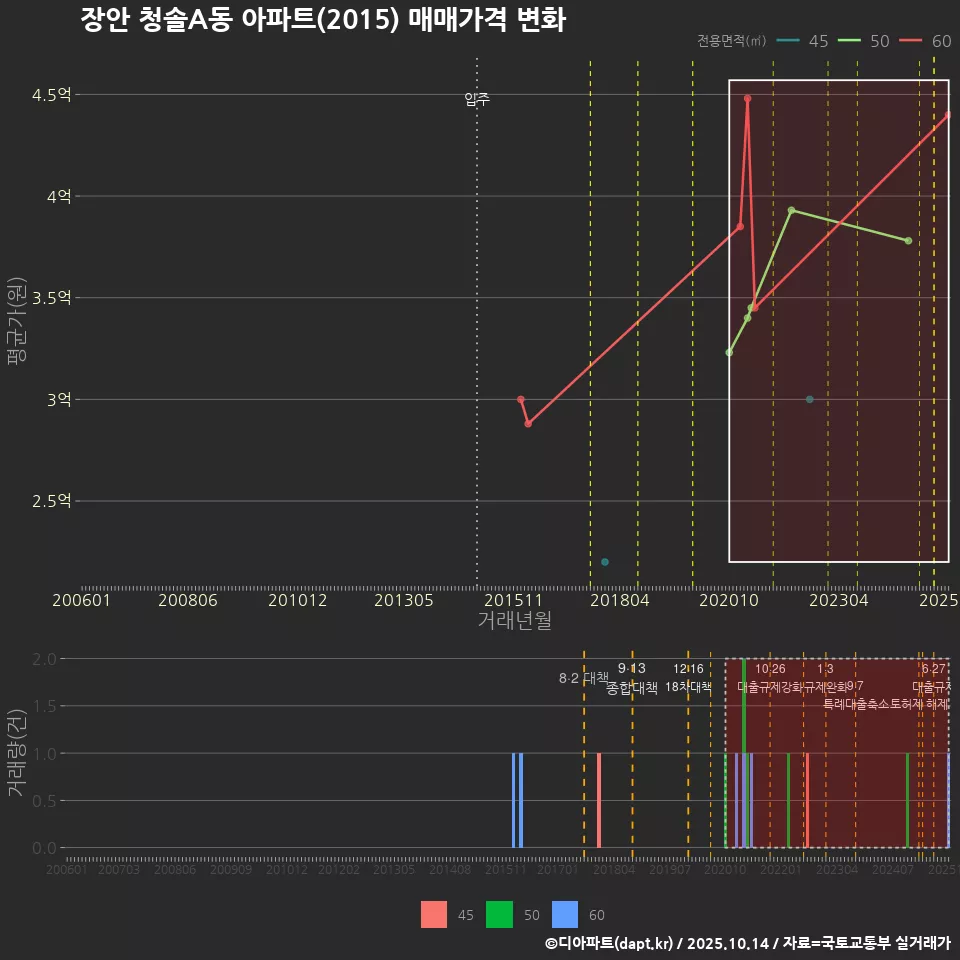Click the teal 45 dot near 3억
The height and width of the screenshot is (960, 960).
coord(808,398)
